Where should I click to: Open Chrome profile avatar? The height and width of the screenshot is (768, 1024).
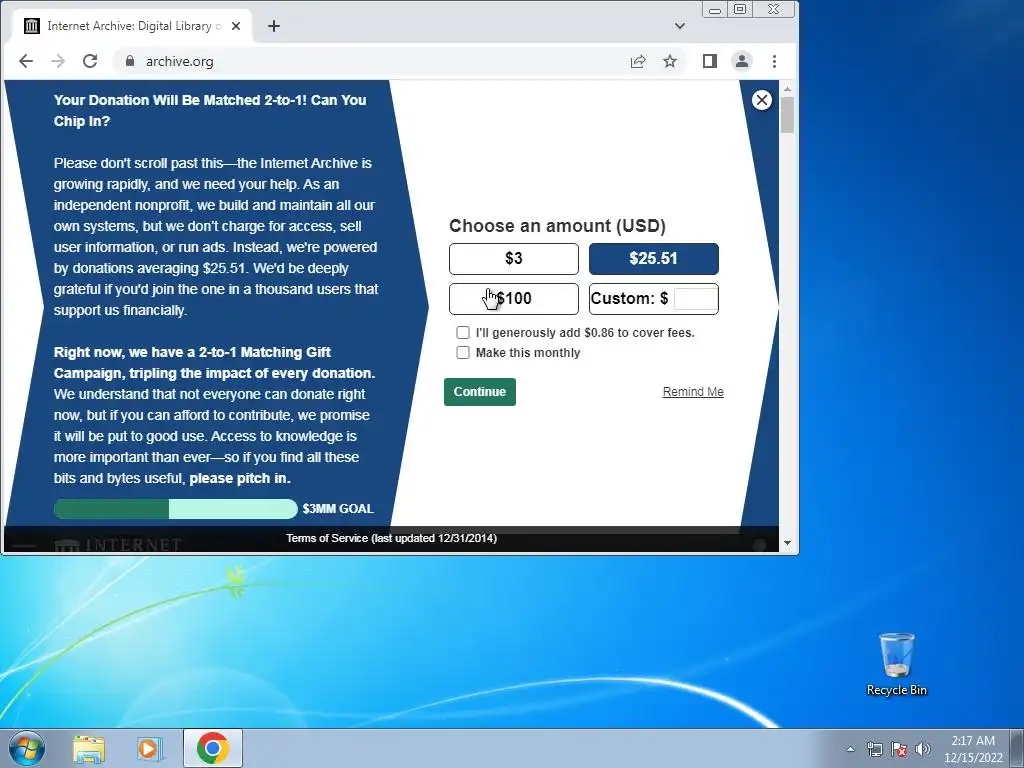742,61
